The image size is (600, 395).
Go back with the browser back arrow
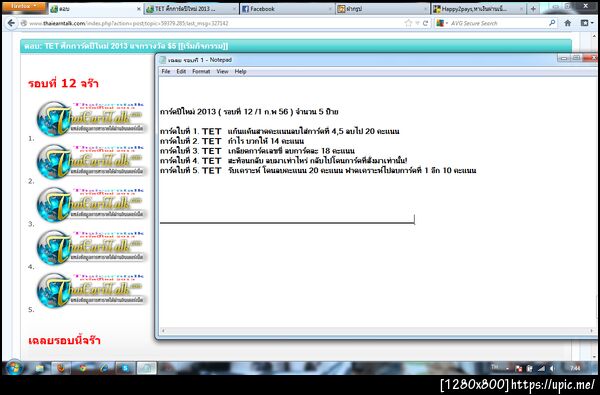[11, 23]
